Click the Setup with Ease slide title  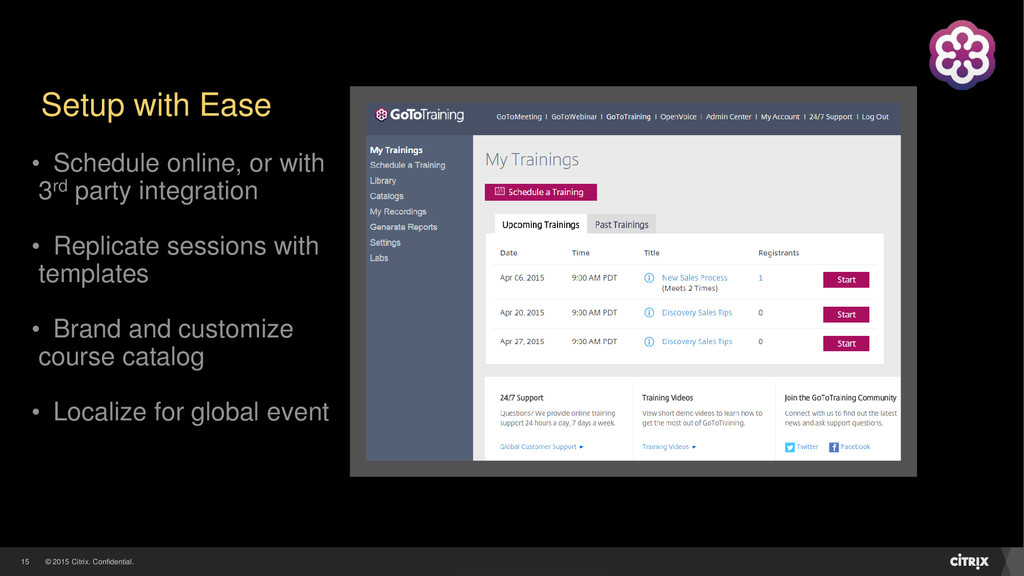(156, 105)
